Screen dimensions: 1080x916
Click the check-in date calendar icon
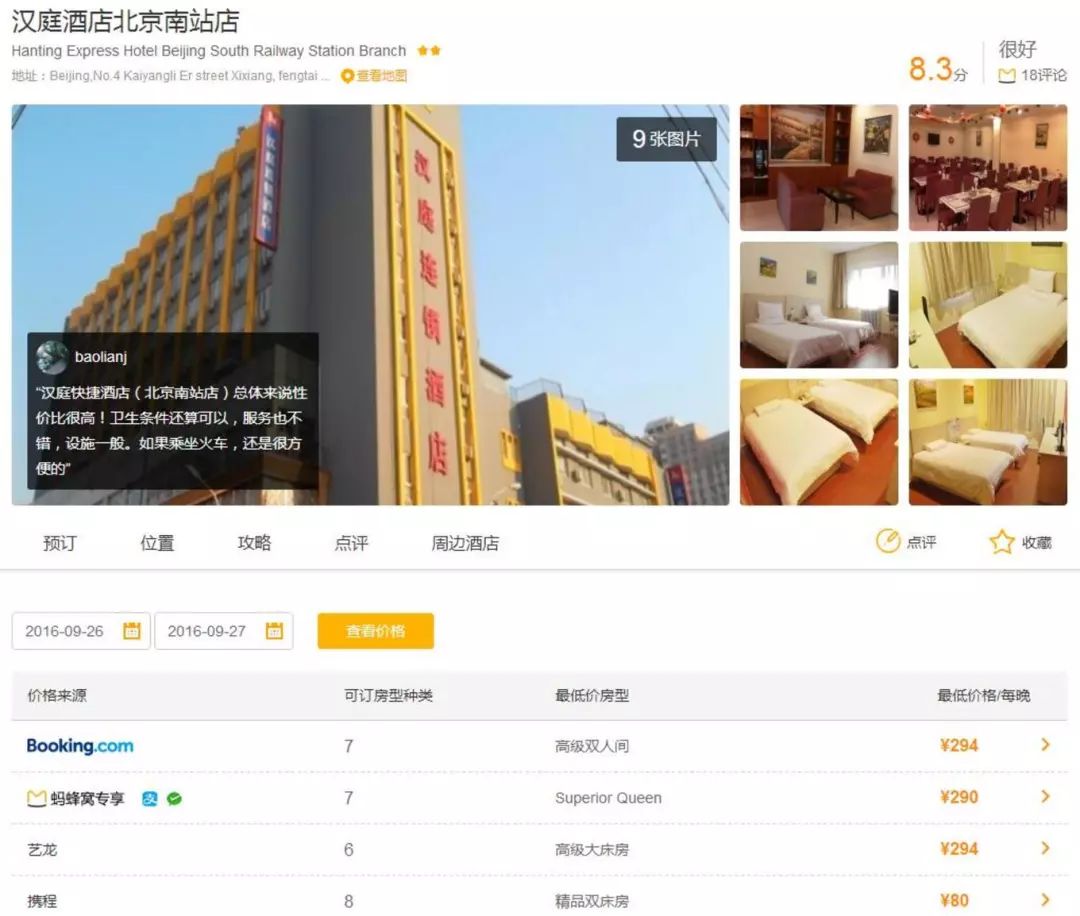tap(132, 630)
